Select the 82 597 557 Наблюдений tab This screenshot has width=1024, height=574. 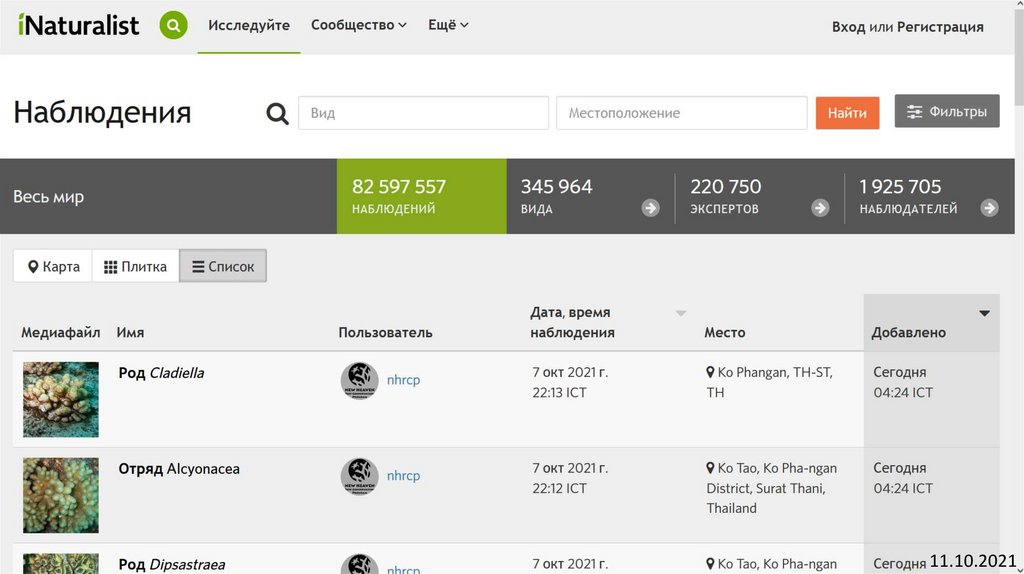pyautogui.click(x=421, y=196)
